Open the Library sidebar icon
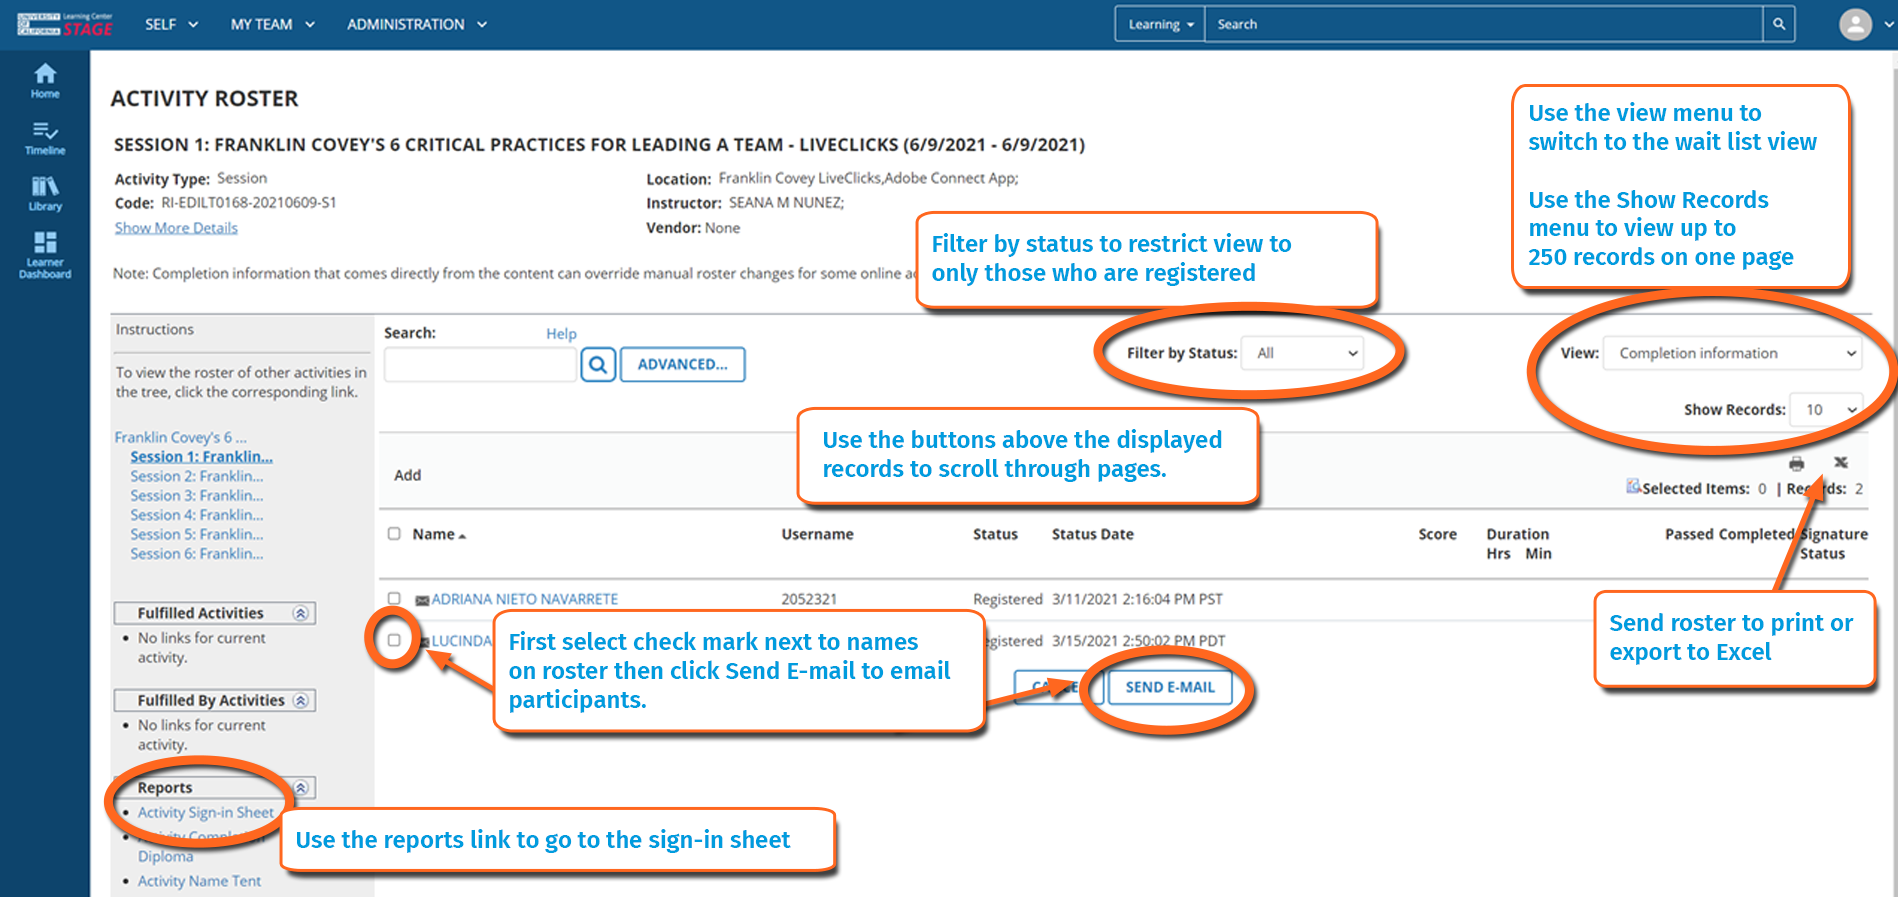 pyautogui.click(x=45, y=193)
